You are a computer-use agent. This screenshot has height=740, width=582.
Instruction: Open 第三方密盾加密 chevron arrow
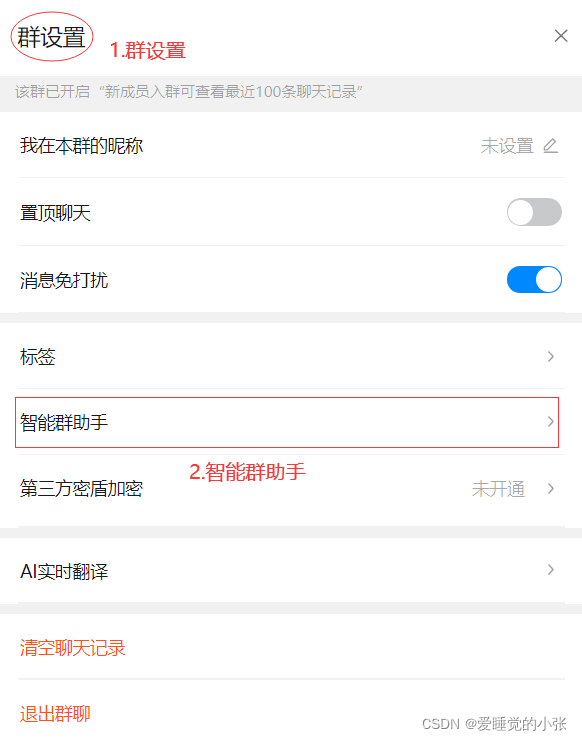[550, 488]
